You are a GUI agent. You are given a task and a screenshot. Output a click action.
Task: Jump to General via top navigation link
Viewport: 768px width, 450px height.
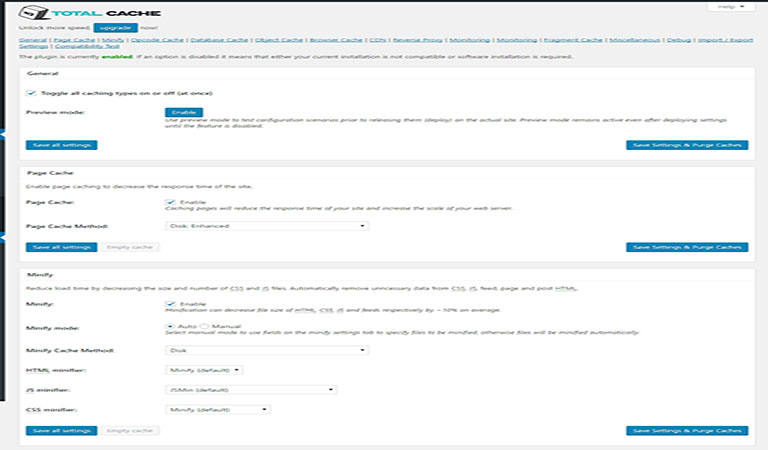tap(33, 40)
